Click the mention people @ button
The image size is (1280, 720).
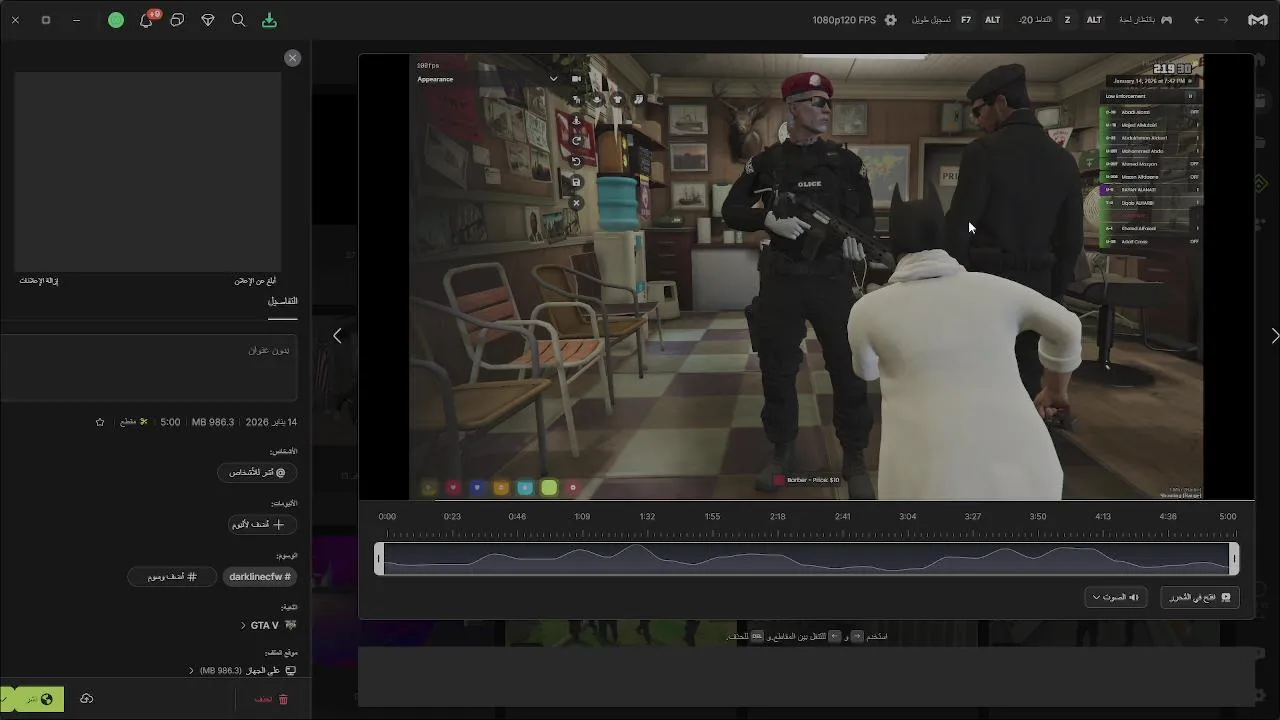pos(257,472)
